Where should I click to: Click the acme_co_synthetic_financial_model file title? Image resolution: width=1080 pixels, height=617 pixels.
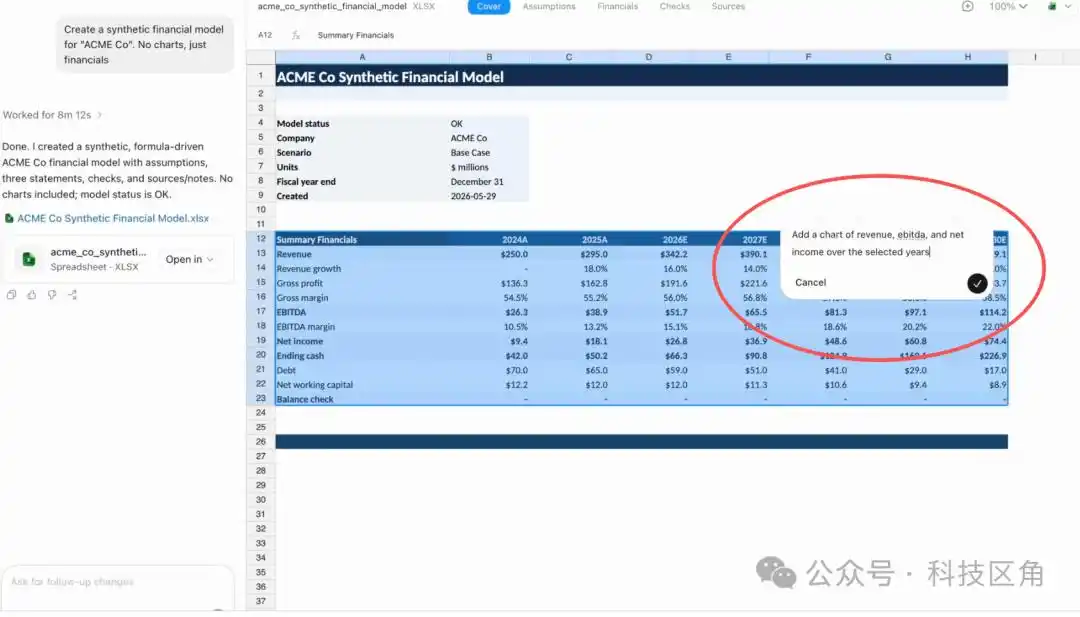pos(332,6)
